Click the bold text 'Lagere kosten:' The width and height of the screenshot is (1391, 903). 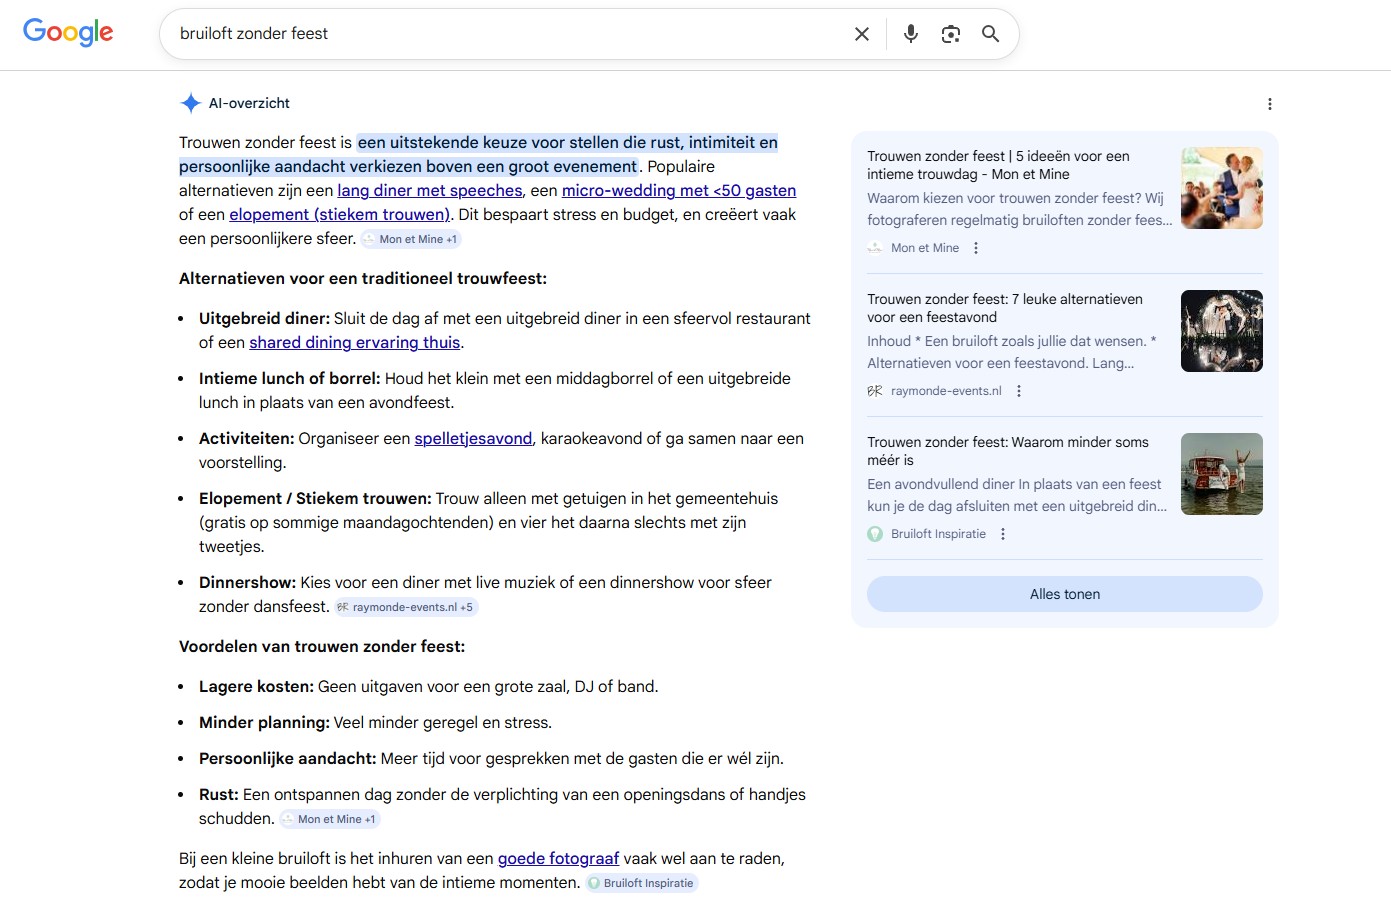256,686
